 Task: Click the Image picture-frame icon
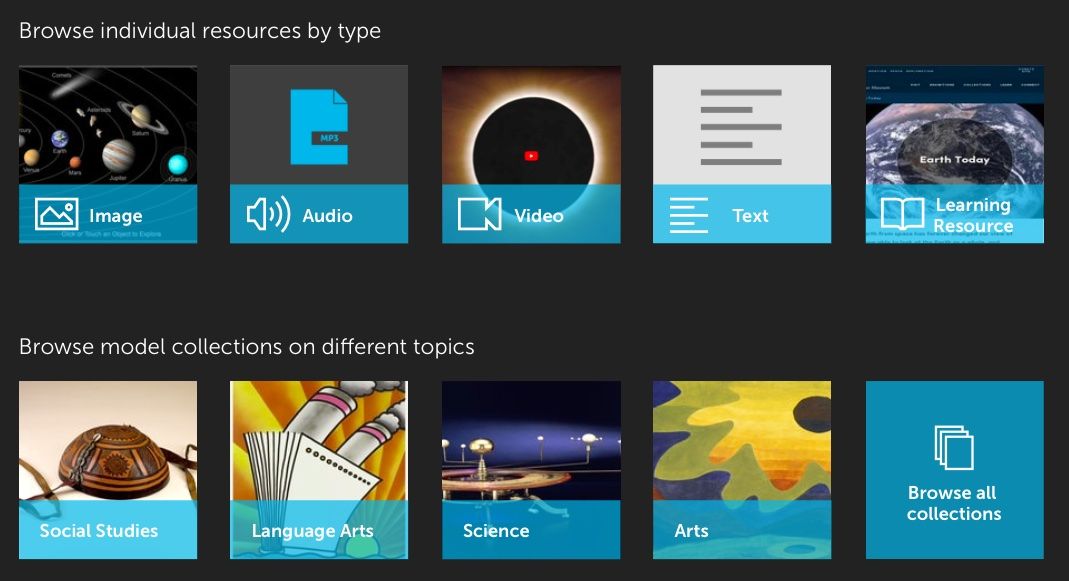tap(56, 213)
